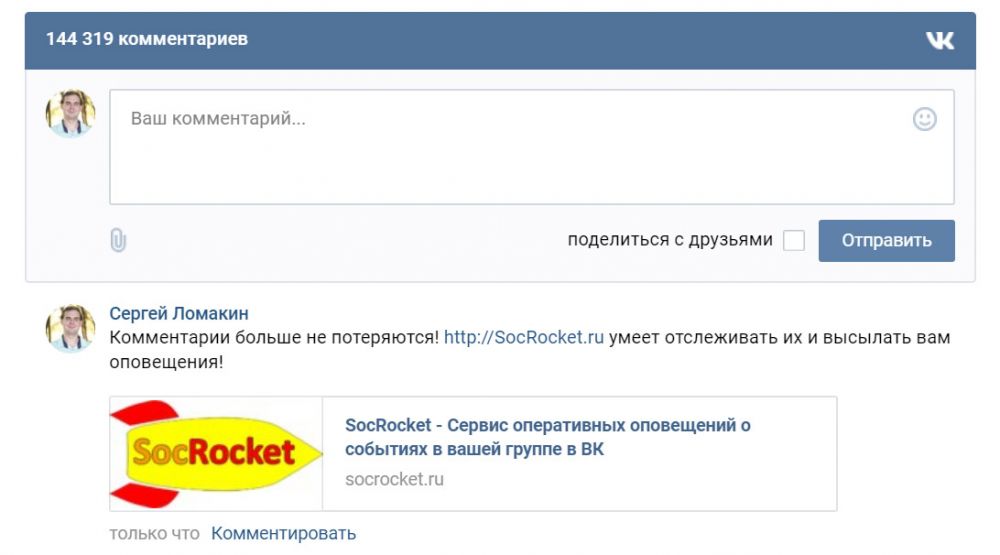Open the emoji smiley picker
Screen dimensions: 1000x555
click(x=925, y=119)
